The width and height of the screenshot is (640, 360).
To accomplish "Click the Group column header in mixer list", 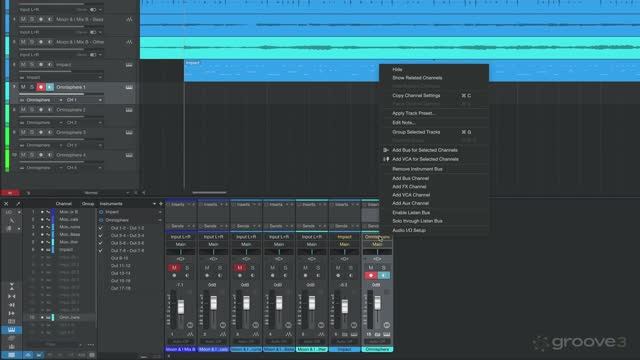I will (x=88, y=204).
